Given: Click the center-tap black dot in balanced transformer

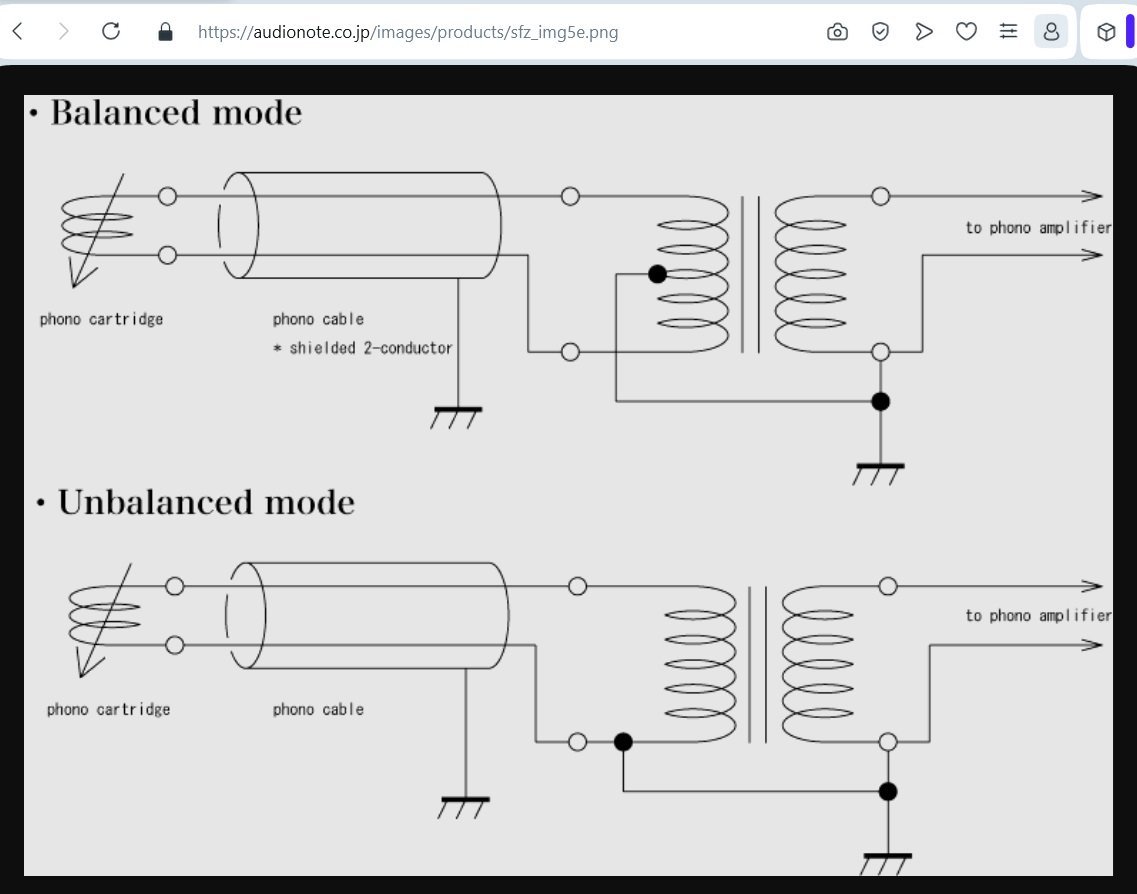Looking at the screenshot, I should click(657, 274).
